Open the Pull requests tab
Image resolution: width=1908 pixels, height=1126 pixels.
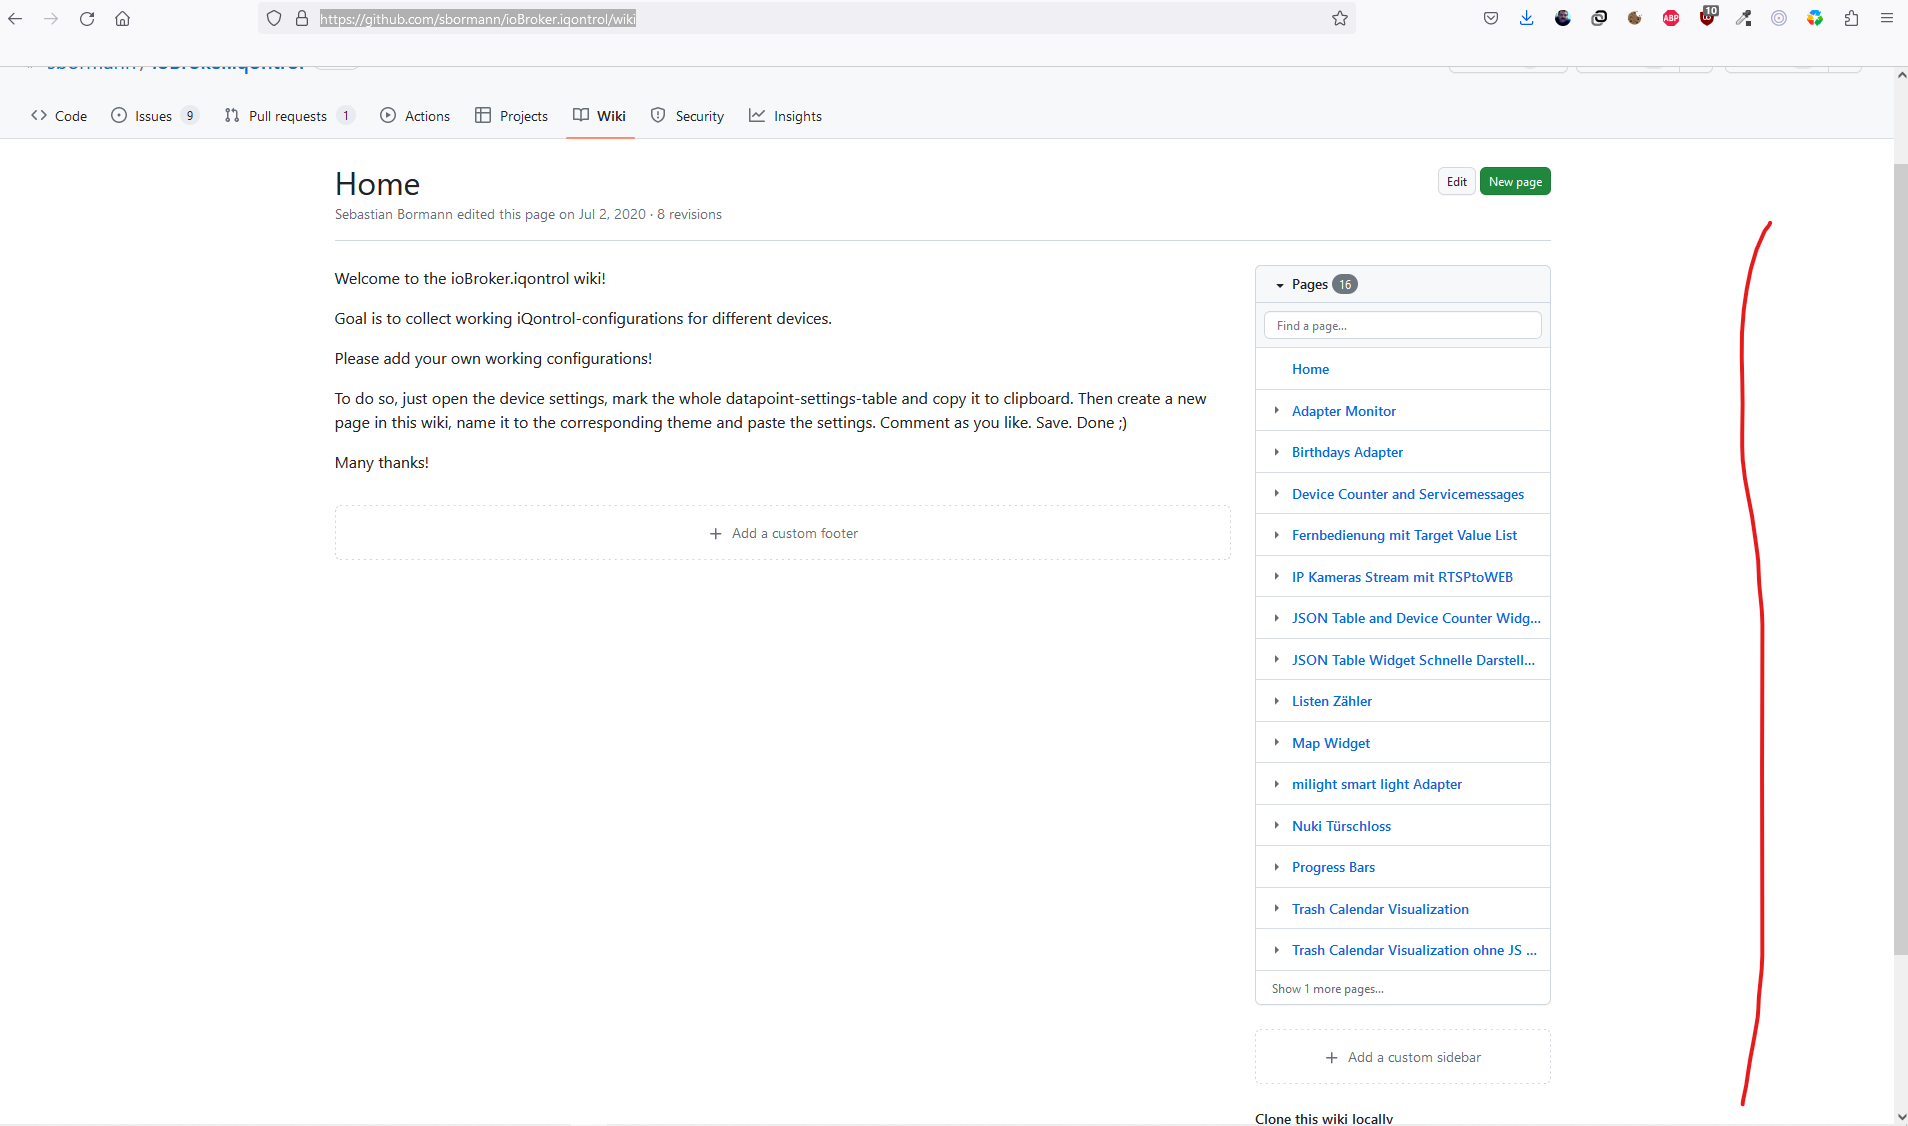(289, 116)
